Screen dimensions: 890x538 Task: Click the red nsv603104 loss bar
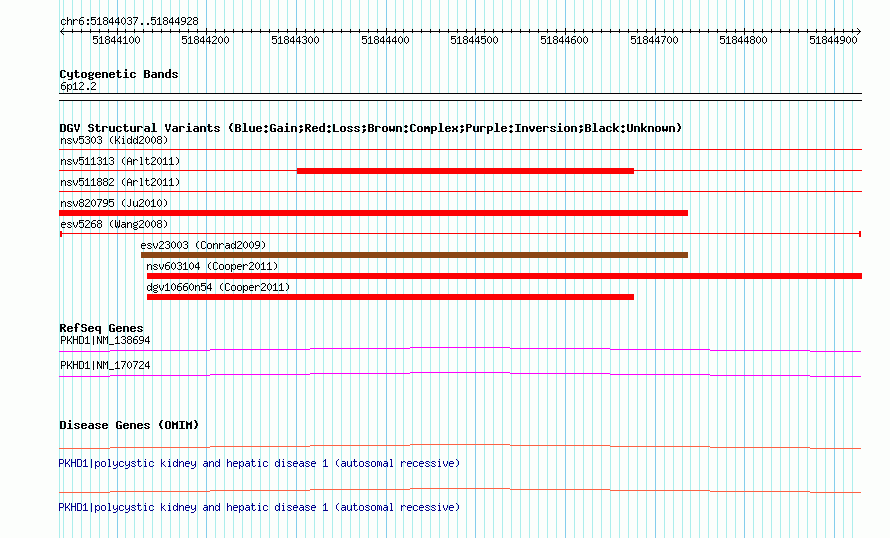coord(504,276)
